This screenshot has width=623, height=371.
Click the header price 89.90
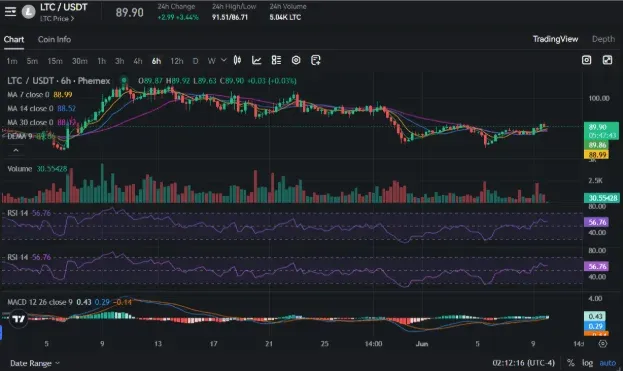(130, 12)
